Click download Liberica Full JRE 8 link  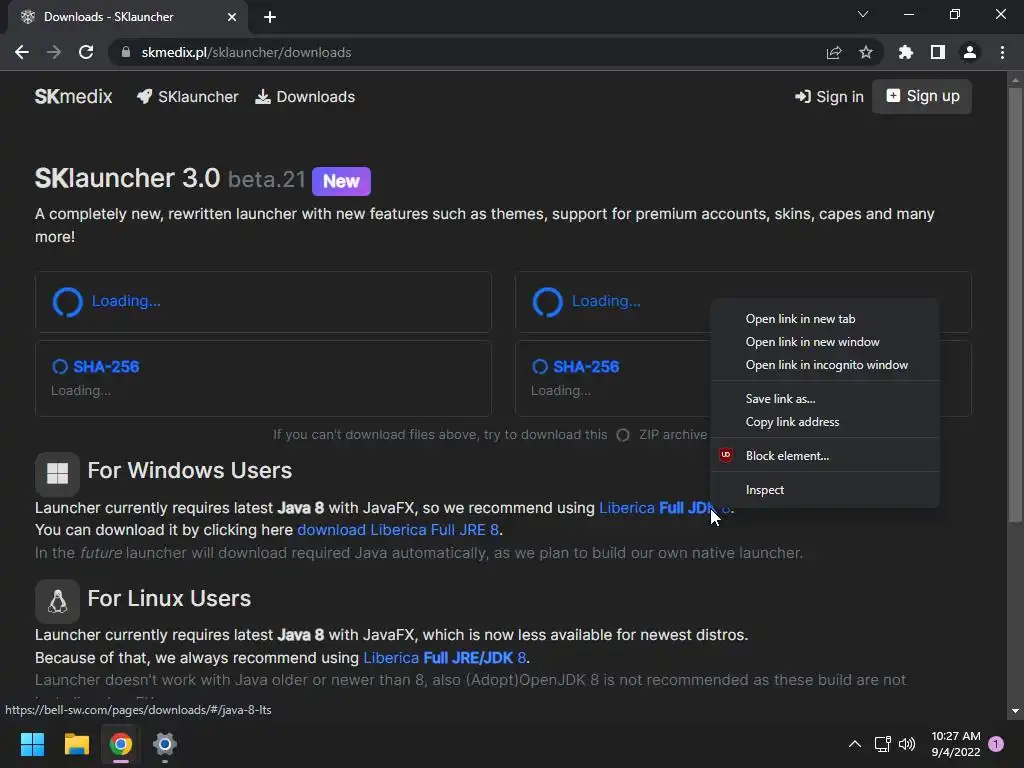398,530
